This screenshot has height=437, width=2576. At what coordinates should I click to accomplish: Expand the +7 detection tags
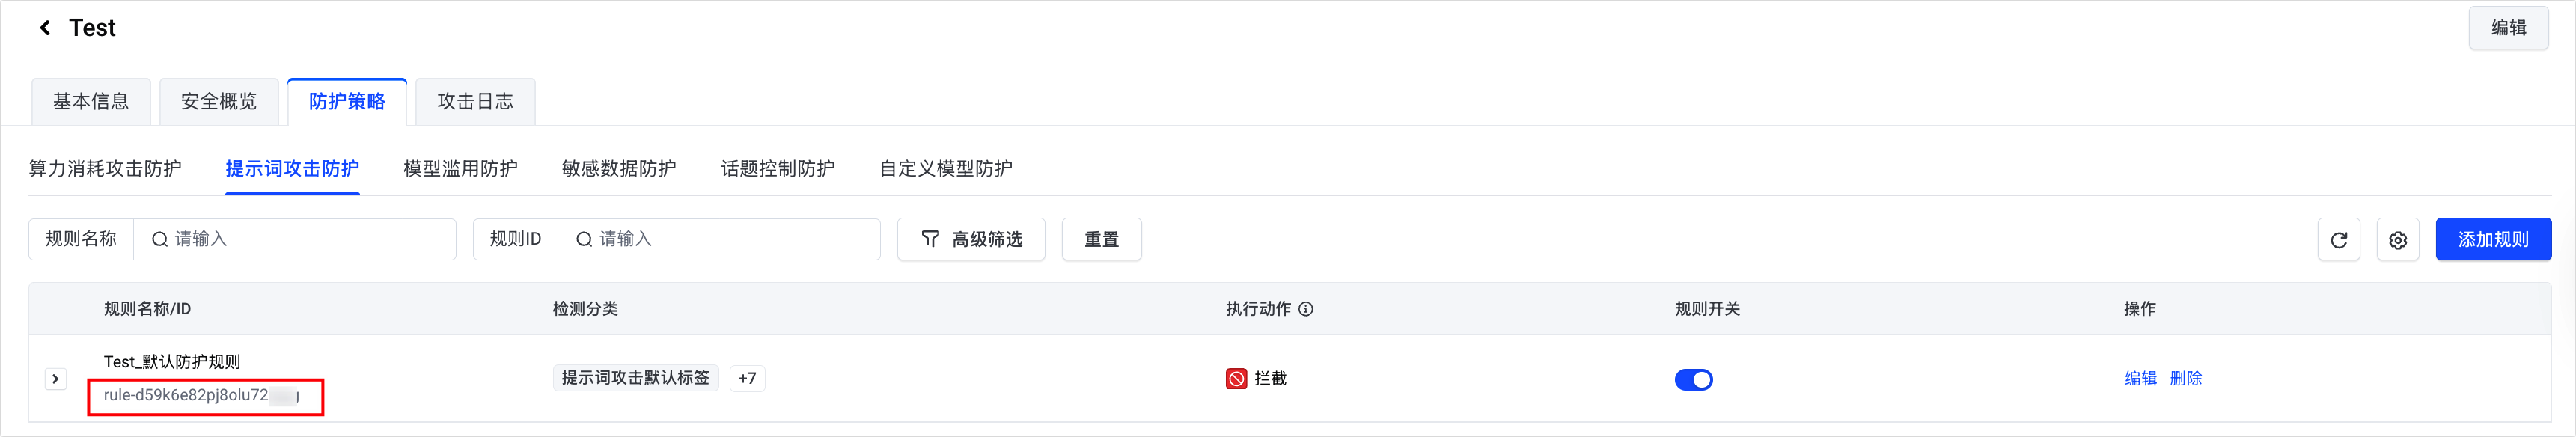tap(747, 378)
